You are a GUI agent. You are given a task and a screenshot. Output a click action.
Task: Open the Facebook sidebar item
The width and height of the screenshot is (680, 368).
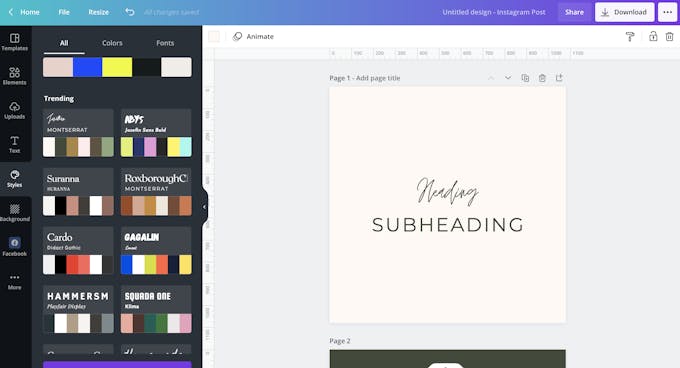(15, 247)
